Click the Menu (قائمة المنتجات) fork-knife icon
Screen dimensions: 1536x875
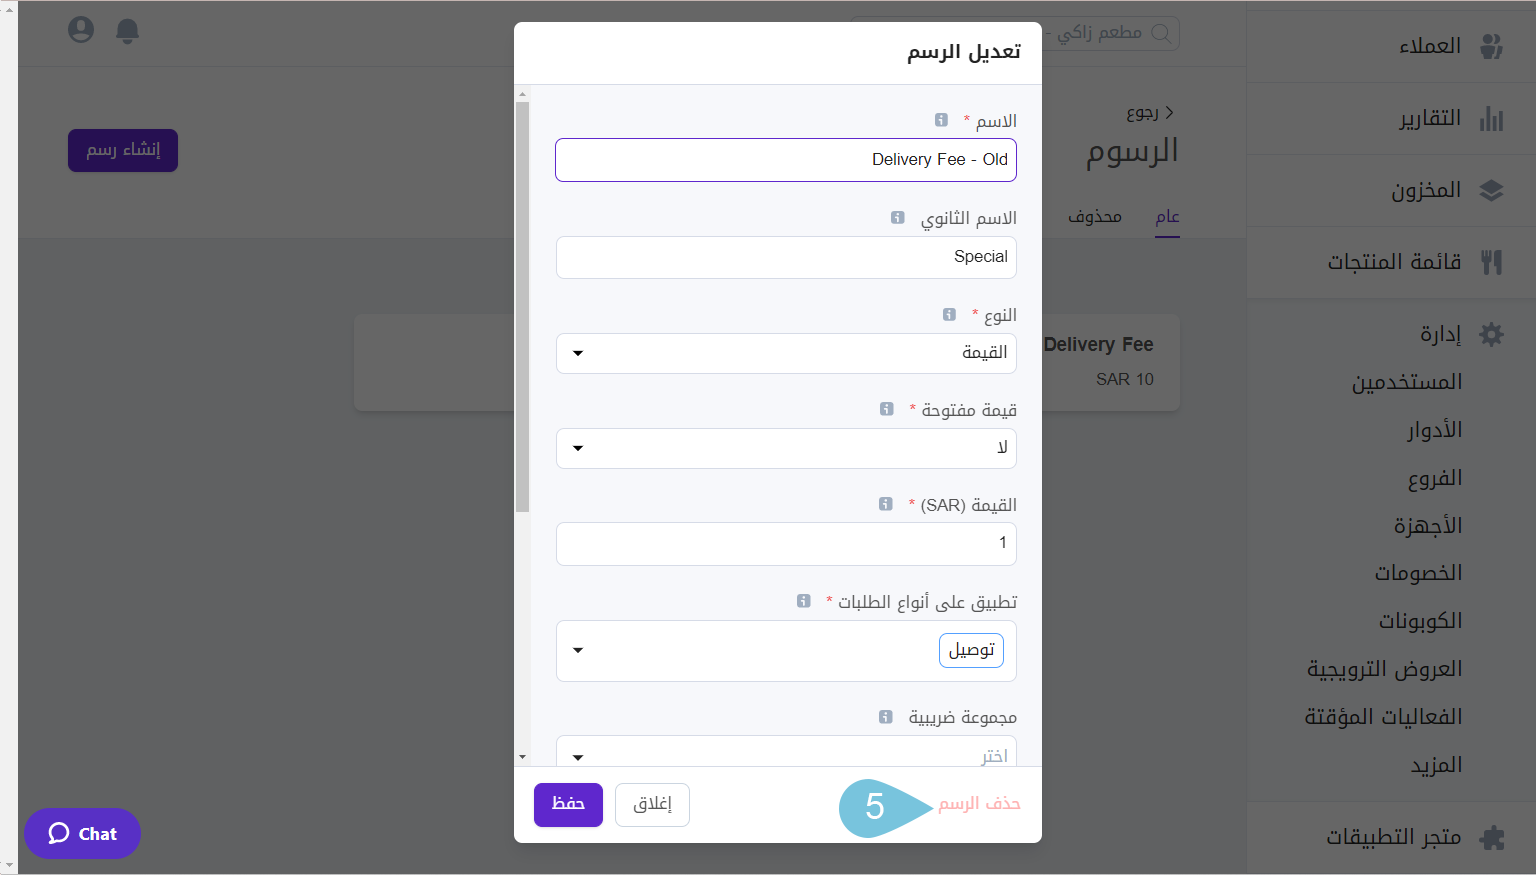1491,262
